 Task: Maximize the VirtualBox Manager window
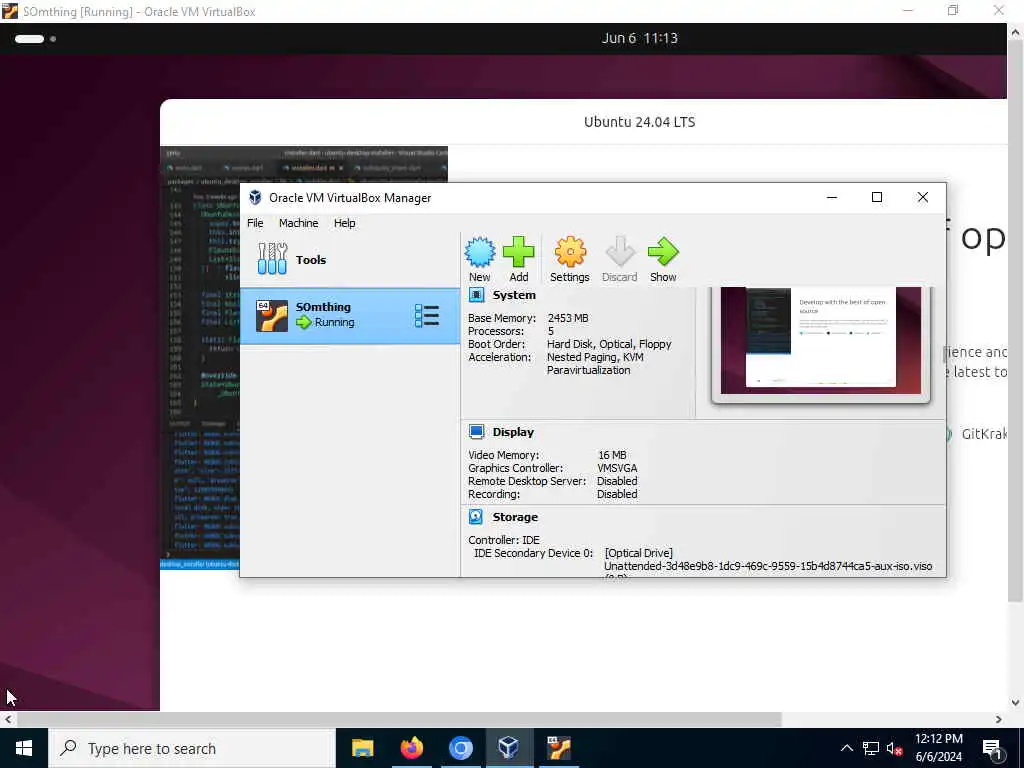click(877, 197)
